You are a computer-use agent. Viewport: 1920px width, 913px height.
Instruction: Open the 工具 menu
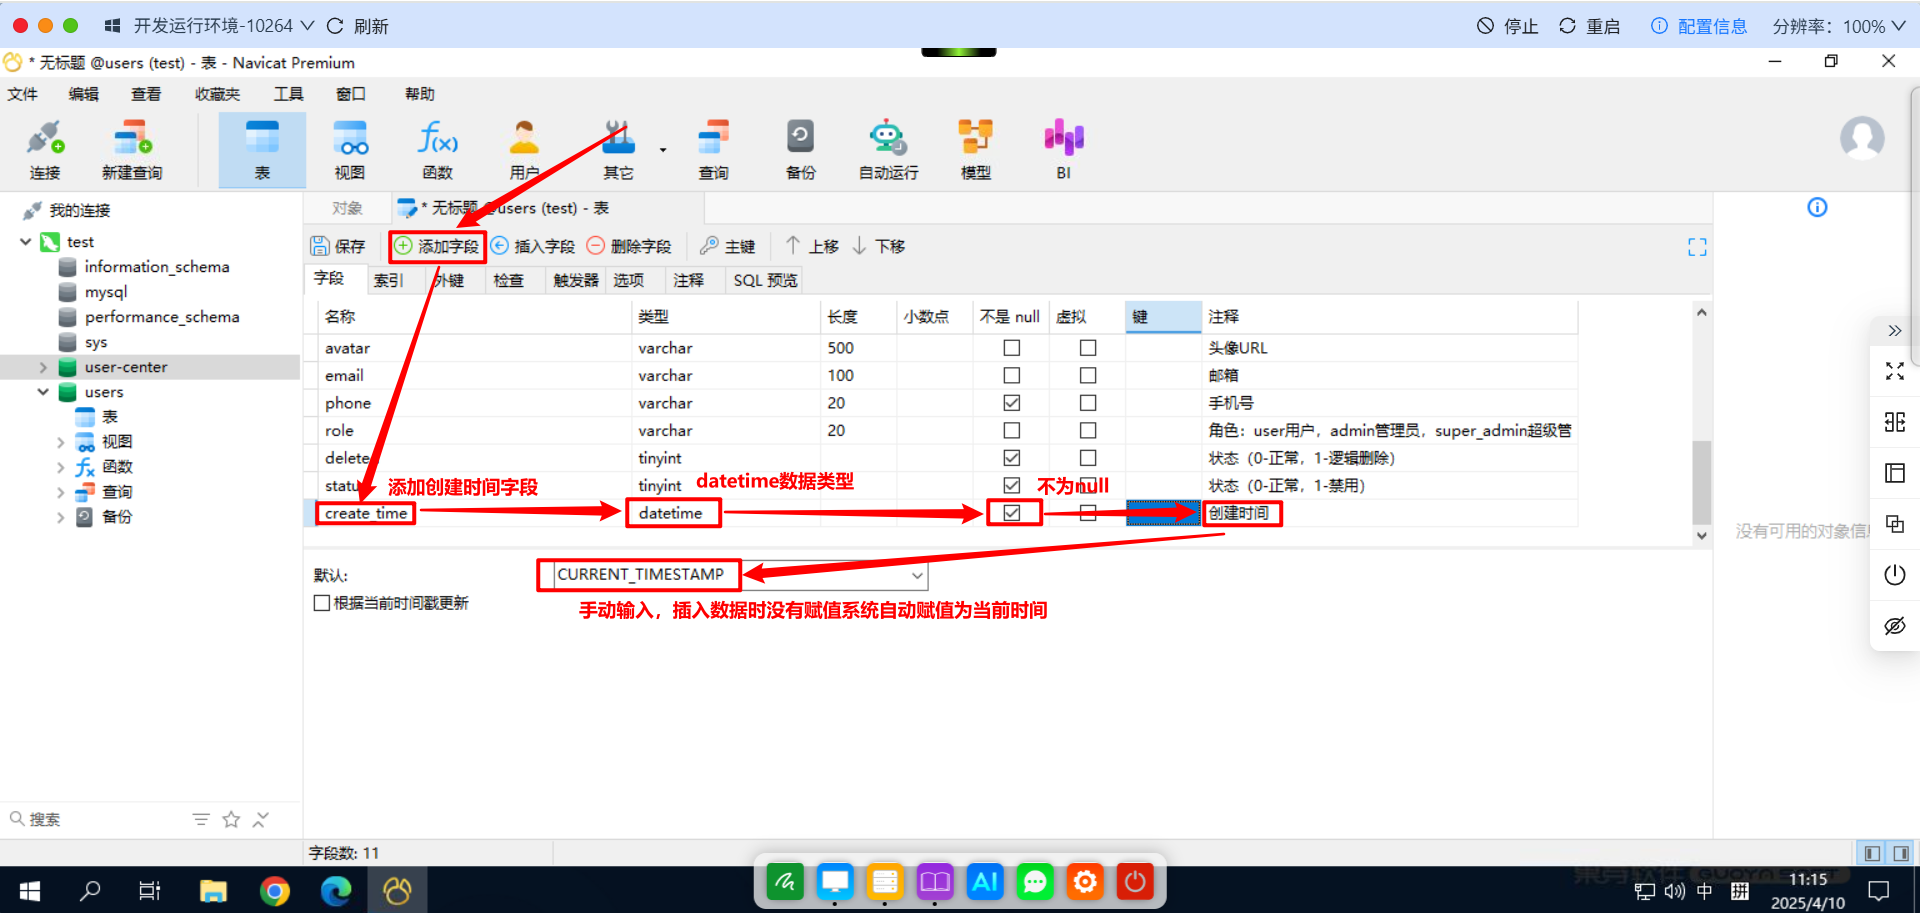click(288, 94)
